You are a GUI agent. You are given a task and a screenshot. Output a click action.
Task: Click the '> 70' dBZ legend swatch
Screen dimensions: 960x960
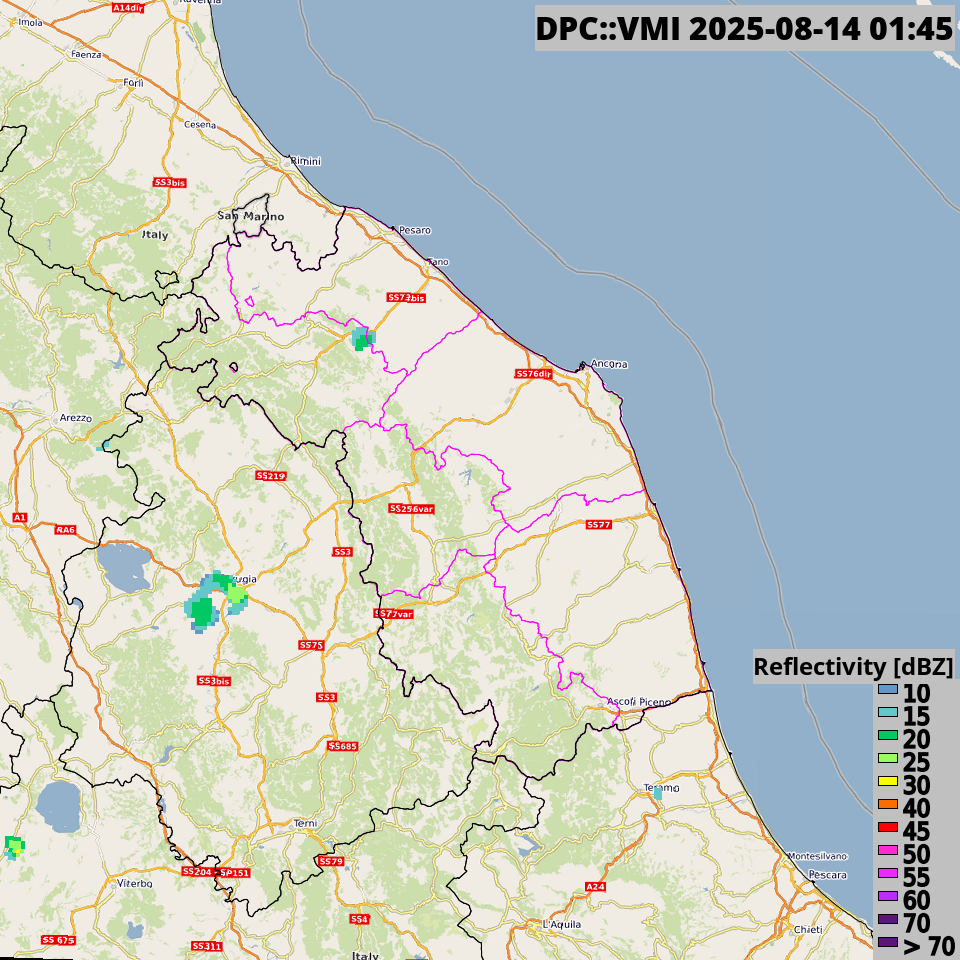point(887,942)
